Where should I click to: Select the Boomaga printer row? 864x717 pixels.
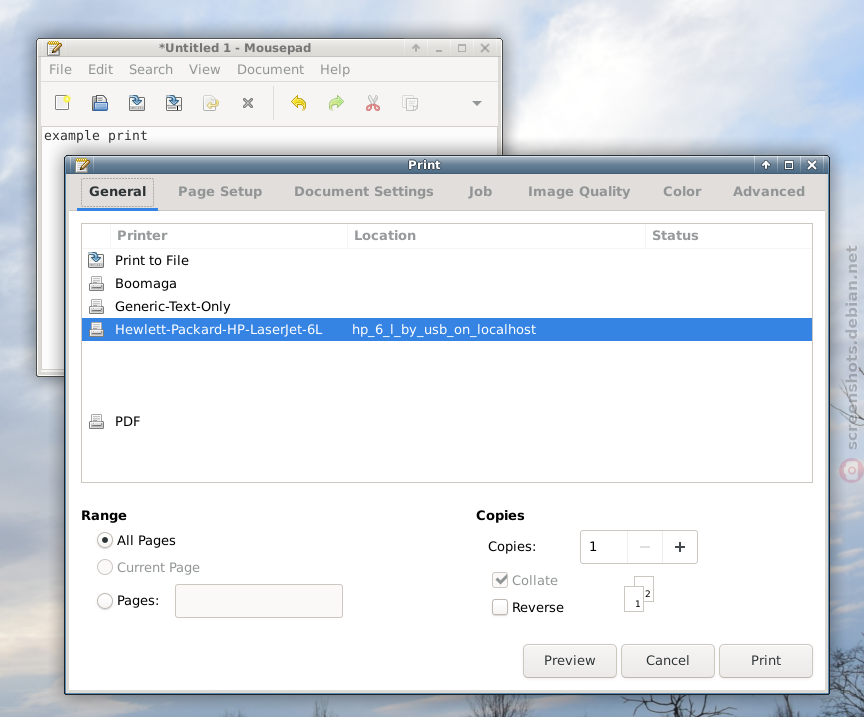(447, 283)
